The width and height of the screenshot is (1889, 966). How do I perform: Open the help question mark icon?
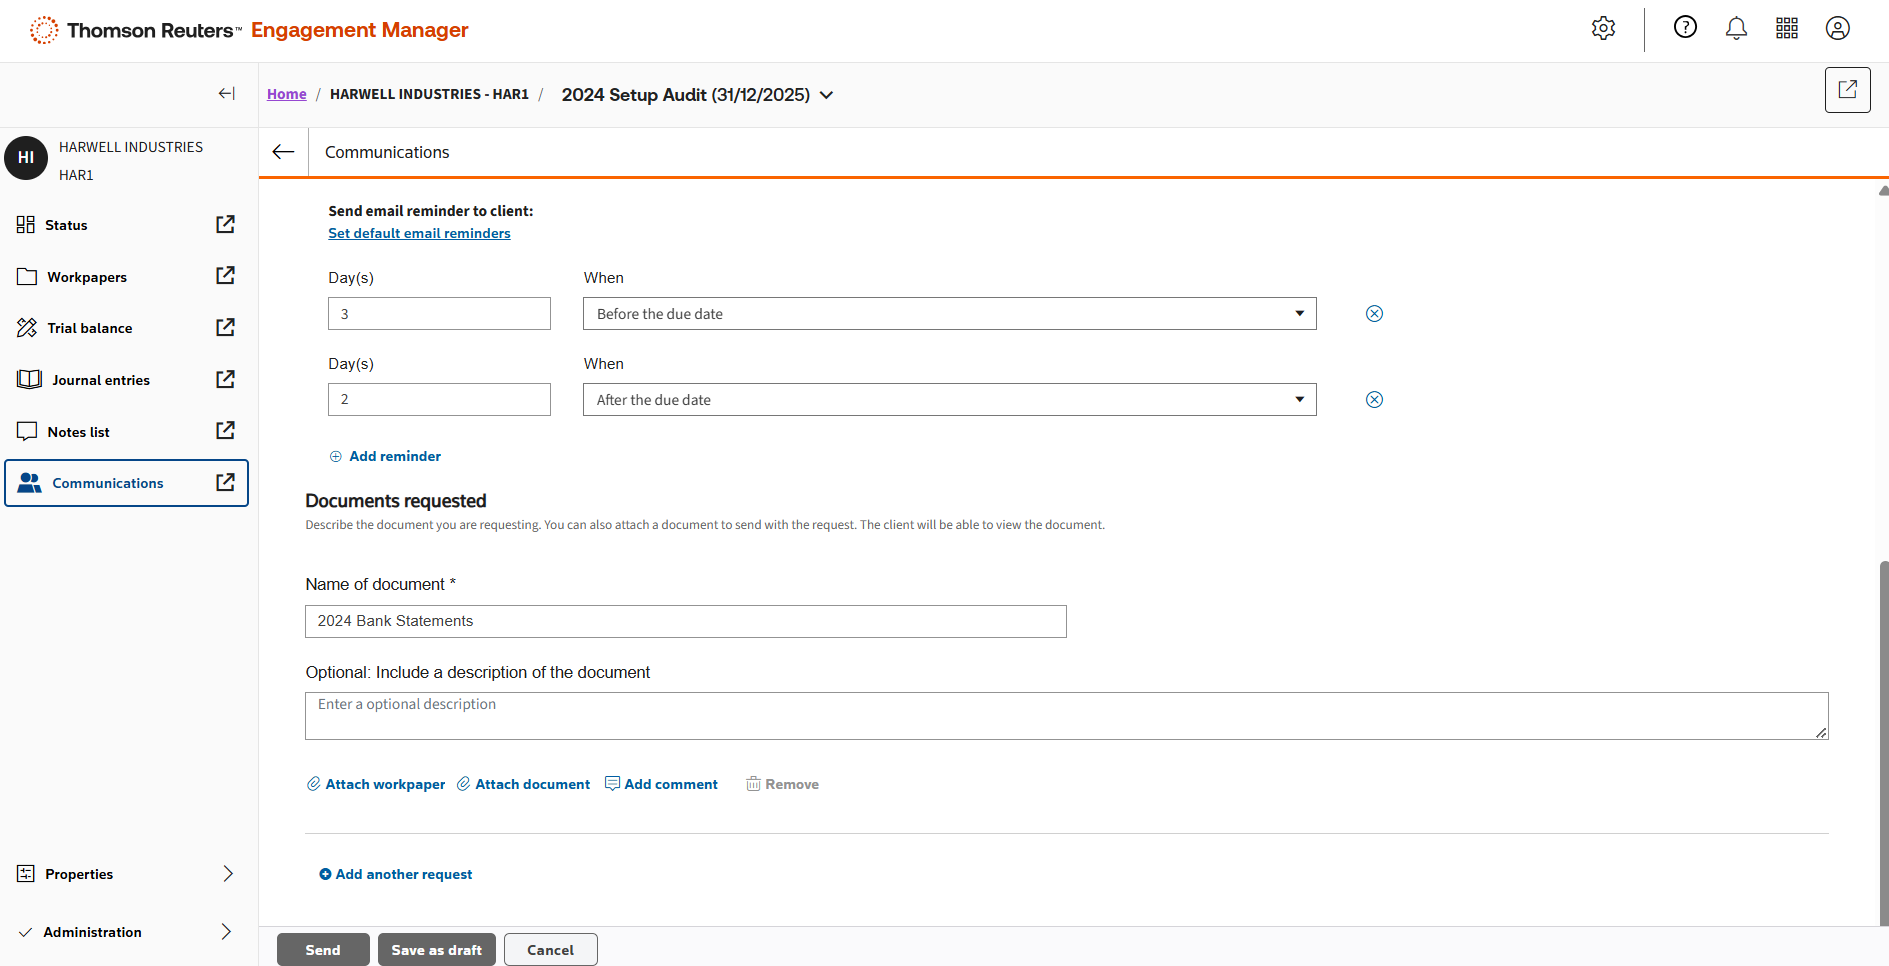click(1685, 28)
